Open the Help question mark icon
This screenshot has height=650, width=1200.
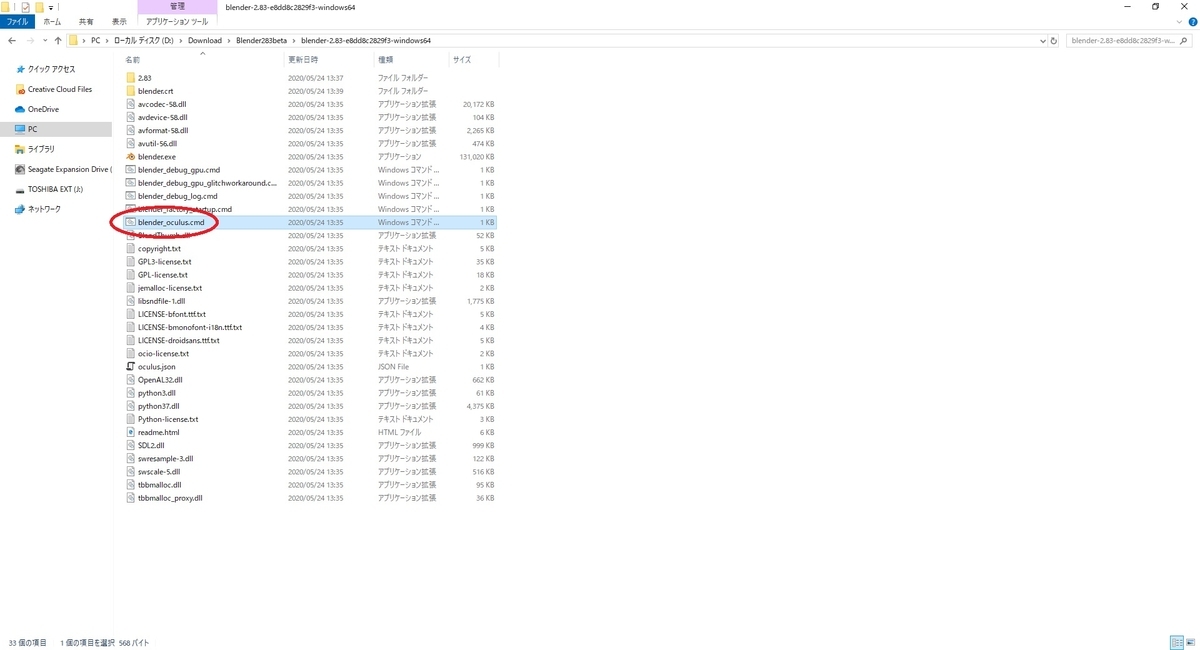1192,20
